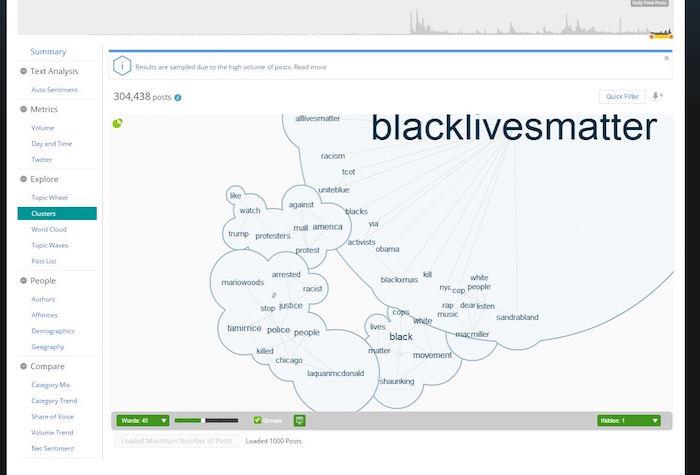Image resolution: width=700 pixels, height=475 pixels.
Task: Open the Affinities page
Action: tap(44, 315)
